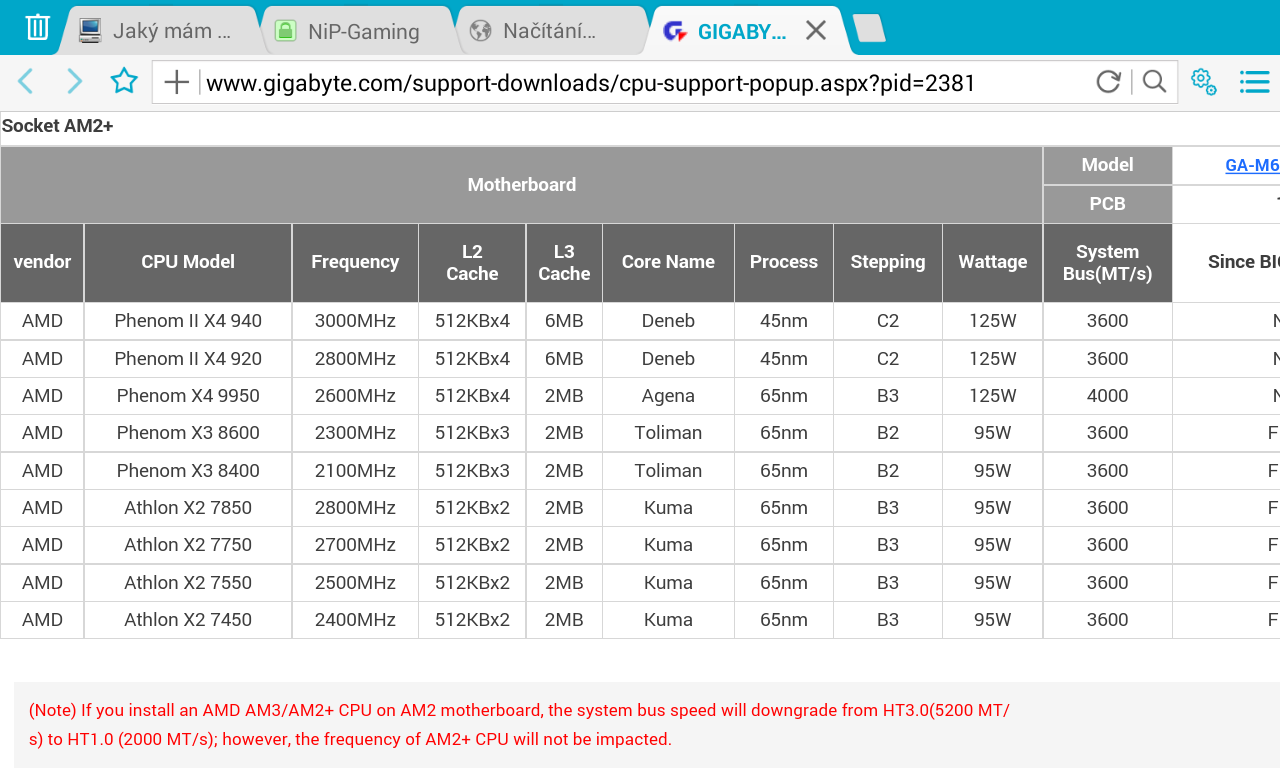The width and height of the screenshot is (1280, 768).
Task: Go back with the left arrow
Action: click(x=26, y=82)
